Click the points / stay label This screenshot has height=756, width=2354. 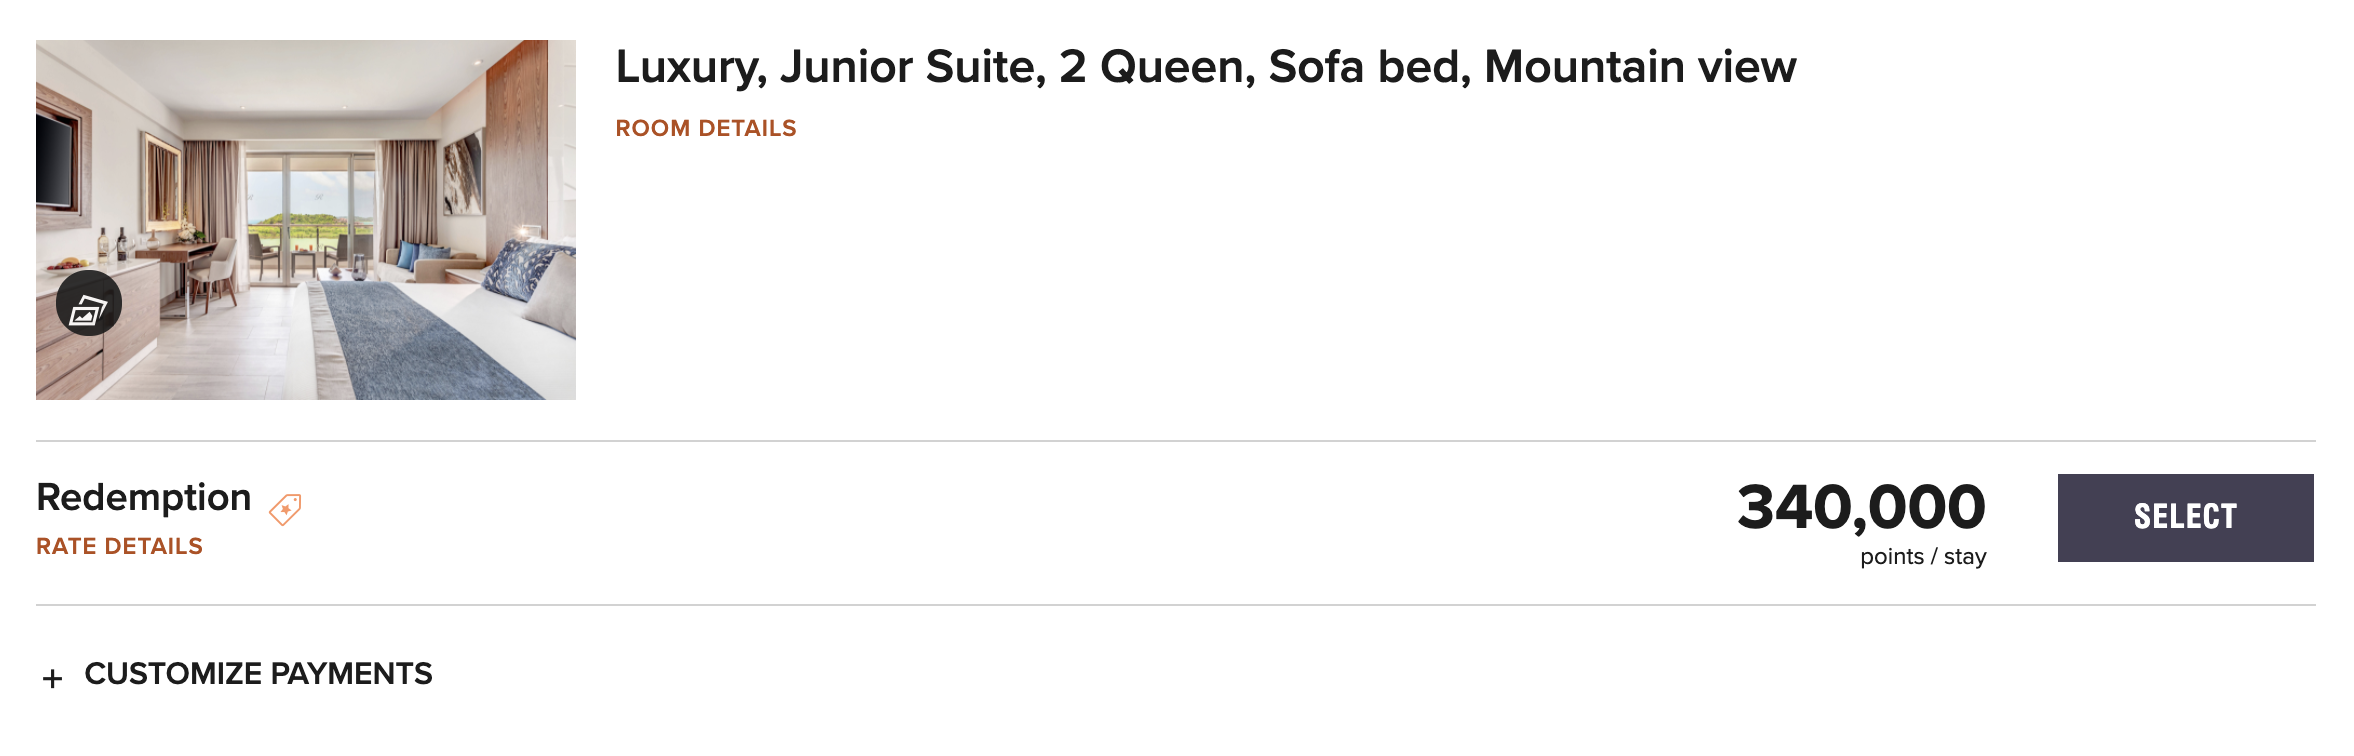[x=1922, y=557]
